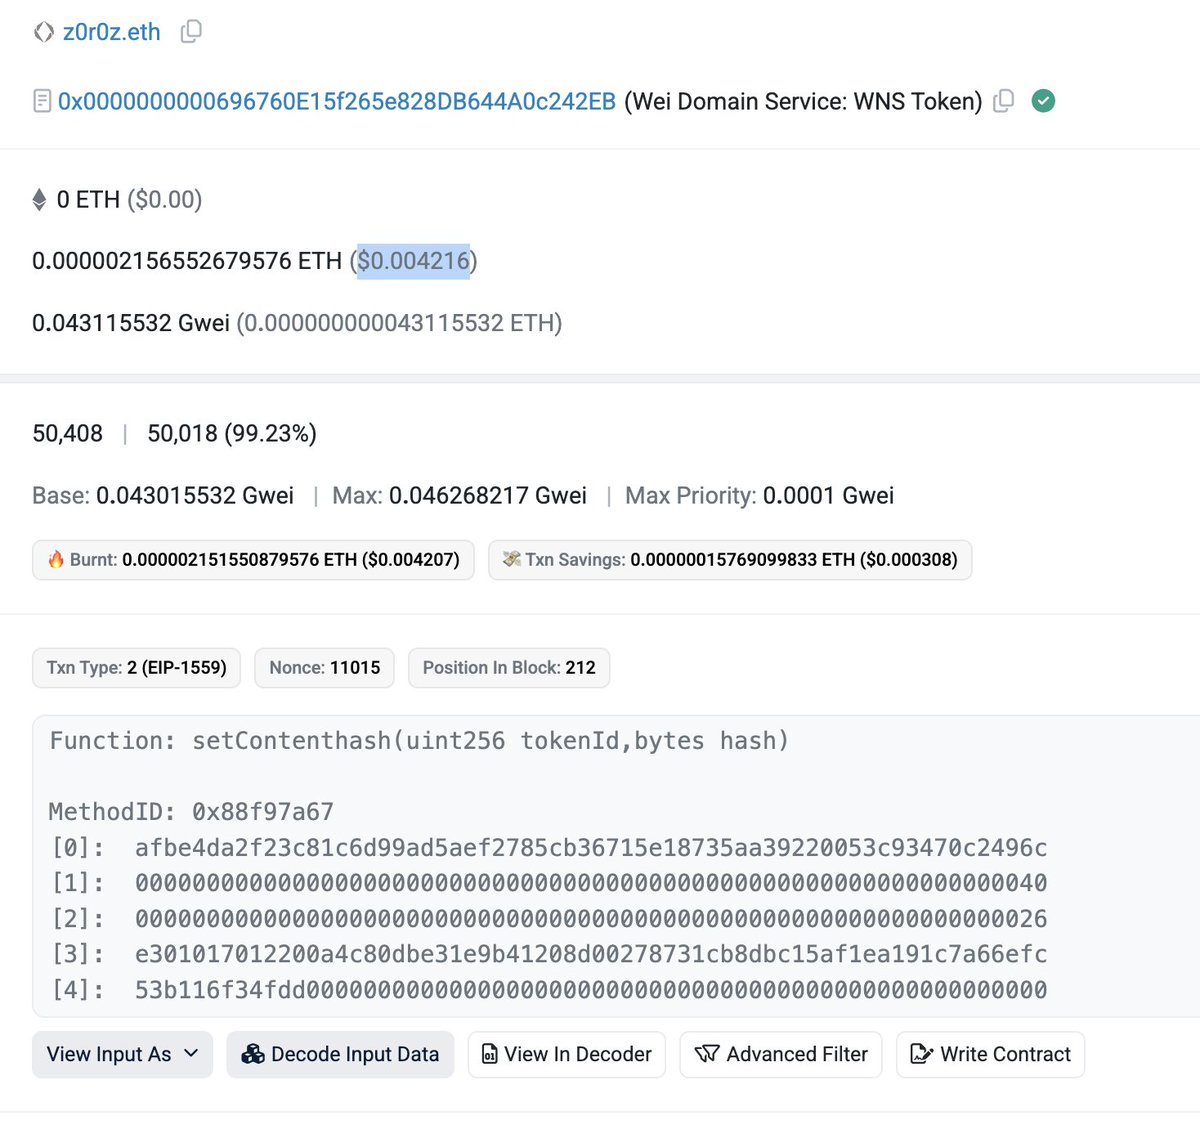Click input data row [0]
The height and width of the screenshot is (1125, 1200).
pyautogui.click(x=549, y=848)
